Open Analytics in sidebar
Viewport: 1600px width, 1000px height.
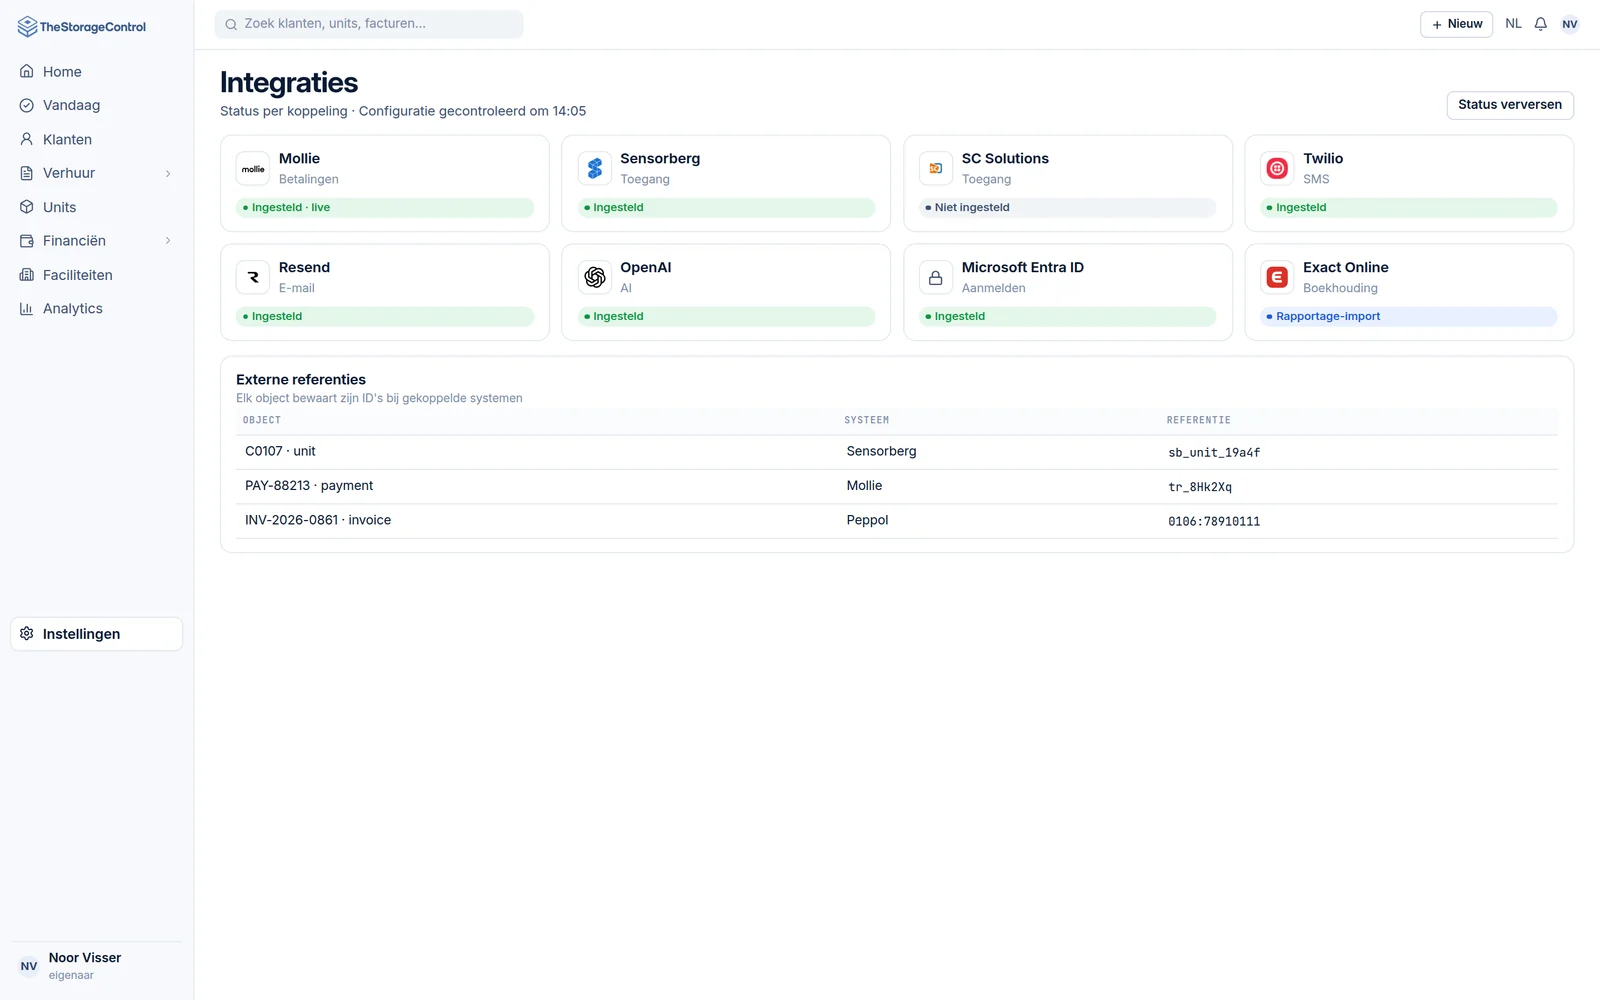pyautogui.click(x=97, y=309)
